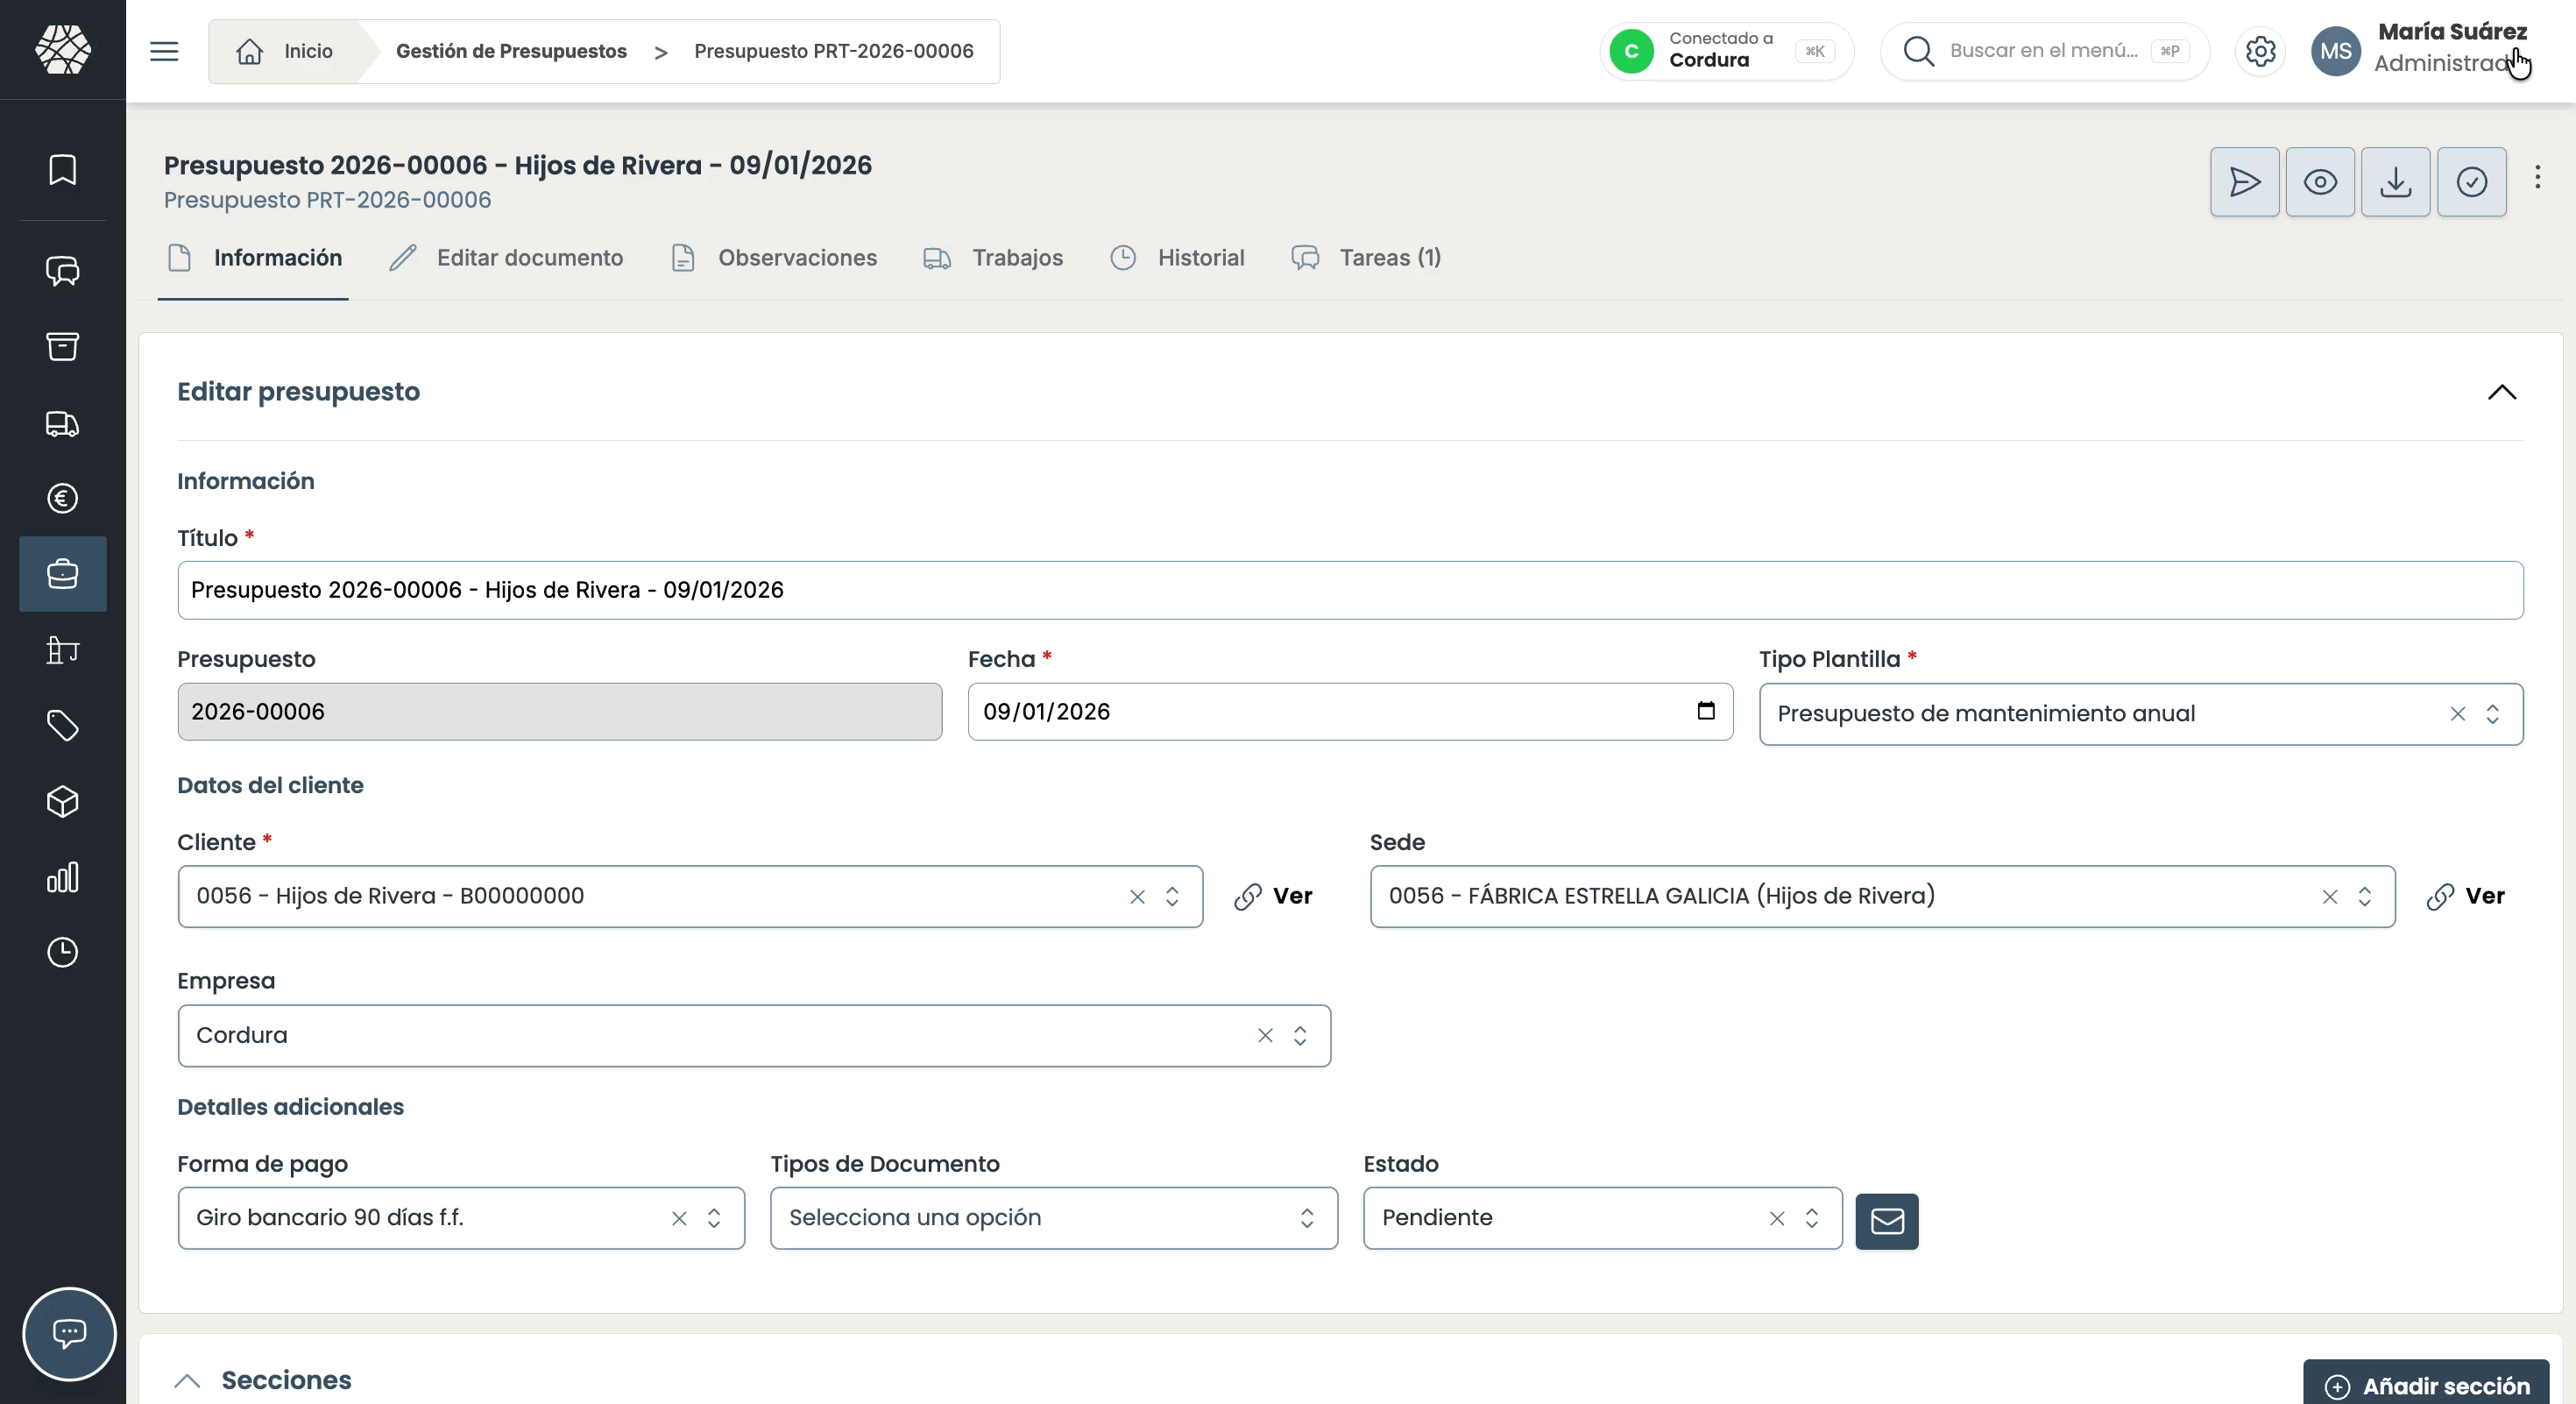Open the Tipo Plantilla dropdown
This screenshot has width=2576, height=1404.
(2140, 714)
